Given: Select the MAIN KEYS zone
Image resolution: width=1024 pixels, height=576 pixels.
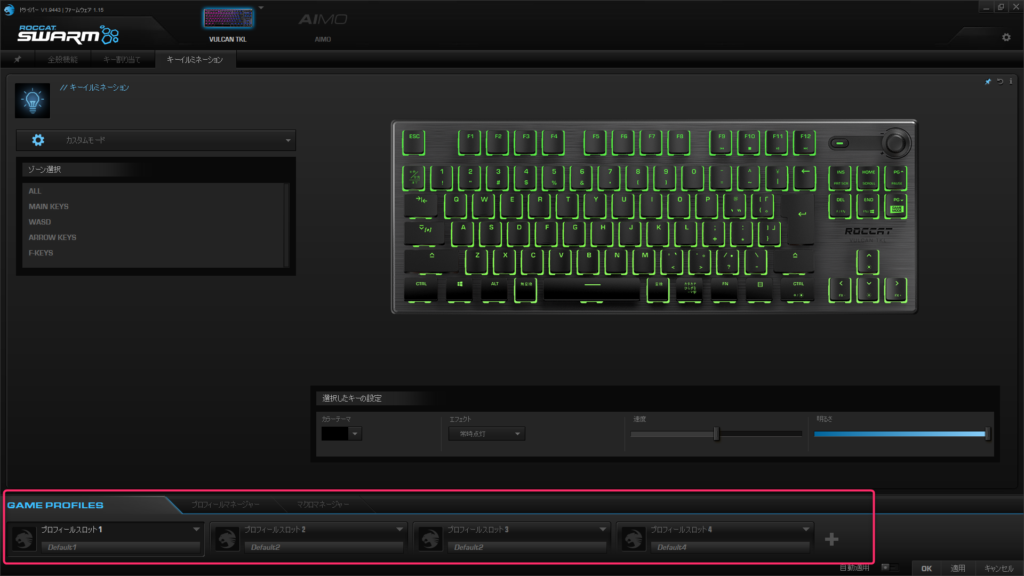Looking at the screenshot, I should [x=48, y=206].
